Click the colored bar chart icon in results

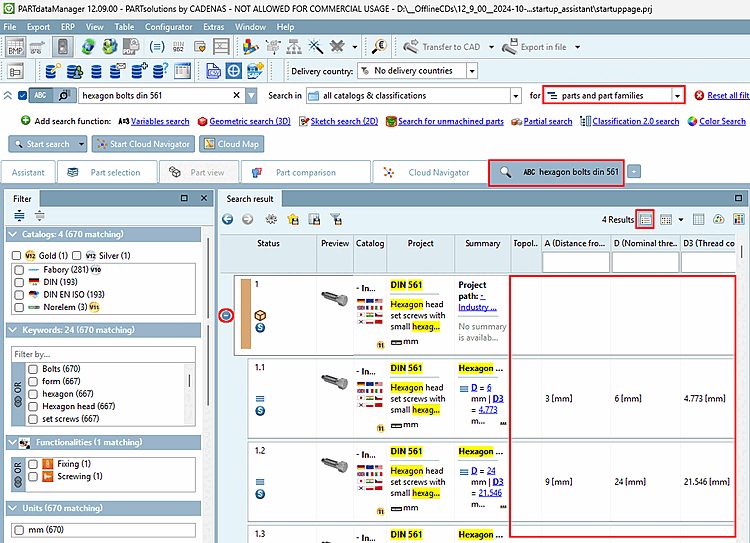(739, 220)
